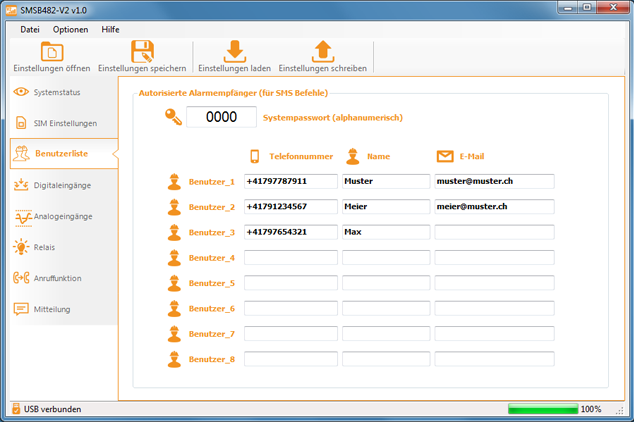
Task: Click the Systempasswort field showing 0000
Action: click(221, 117)
